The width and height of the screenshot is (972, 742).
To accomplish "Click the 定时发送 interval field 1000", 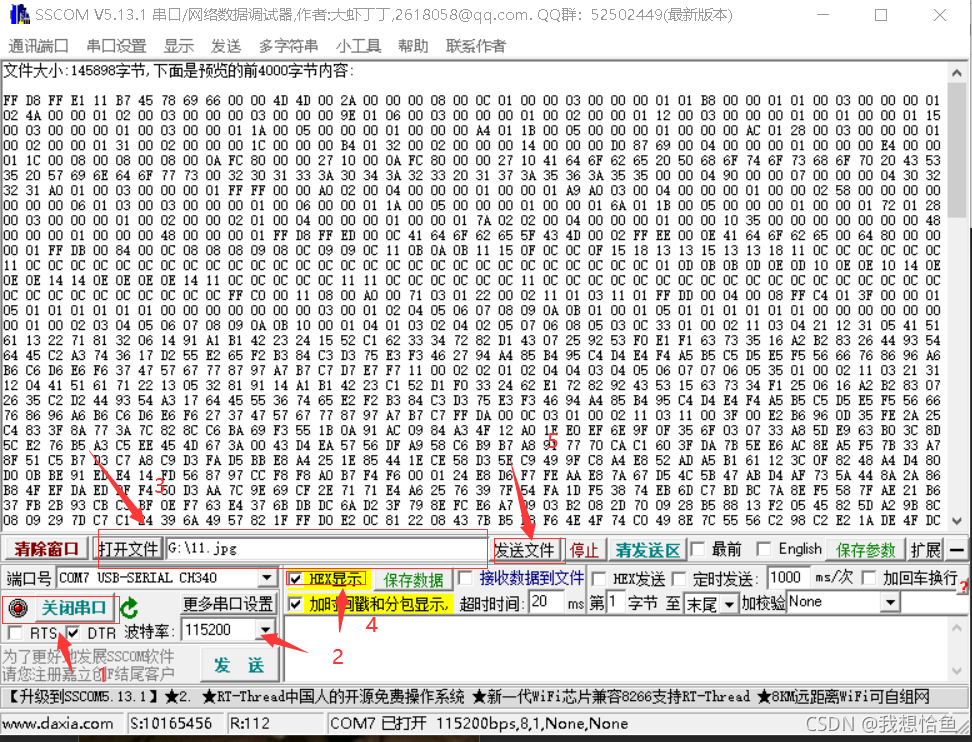I will click(788, 578).
